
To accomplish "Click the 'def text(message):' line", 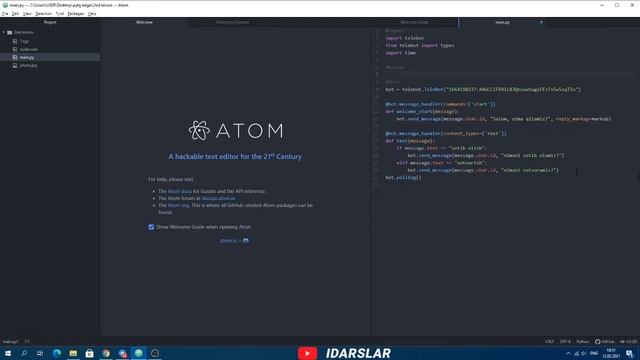I will (x=410, y=141).
